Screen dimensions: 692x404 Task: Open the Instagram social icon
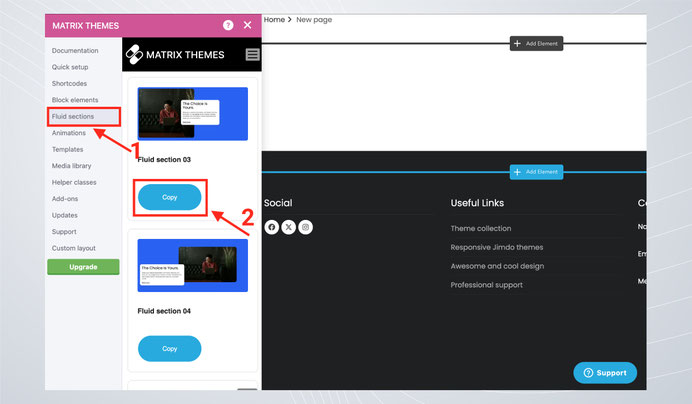coord(305,227)
